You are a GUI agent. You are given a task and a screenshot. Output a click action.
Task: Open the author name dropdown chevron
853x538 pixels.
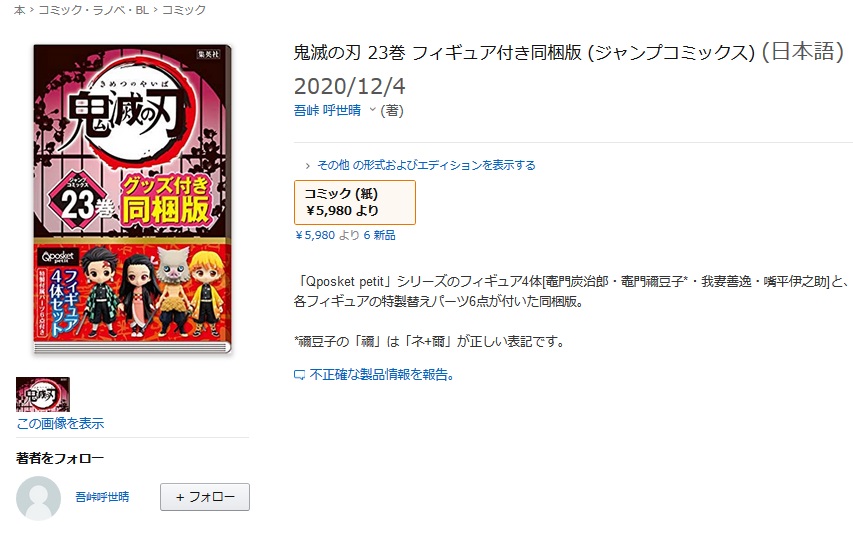coord(373,109)
